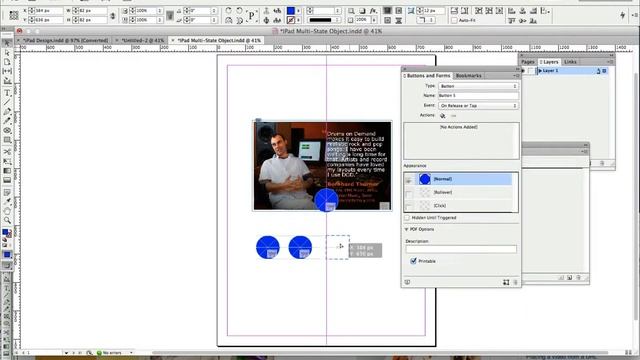Select the Line tool
The image size is (640, 360).
7,102
